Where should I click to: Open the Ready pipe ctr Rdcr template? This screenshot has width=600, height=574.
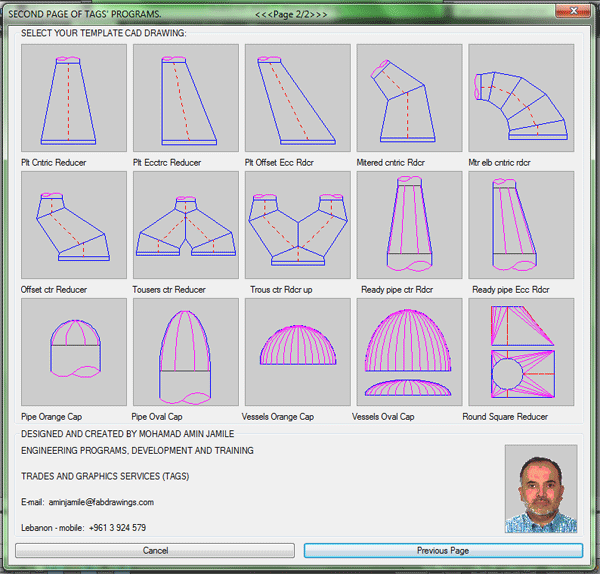pyautogui.click(x=409, y=225)
